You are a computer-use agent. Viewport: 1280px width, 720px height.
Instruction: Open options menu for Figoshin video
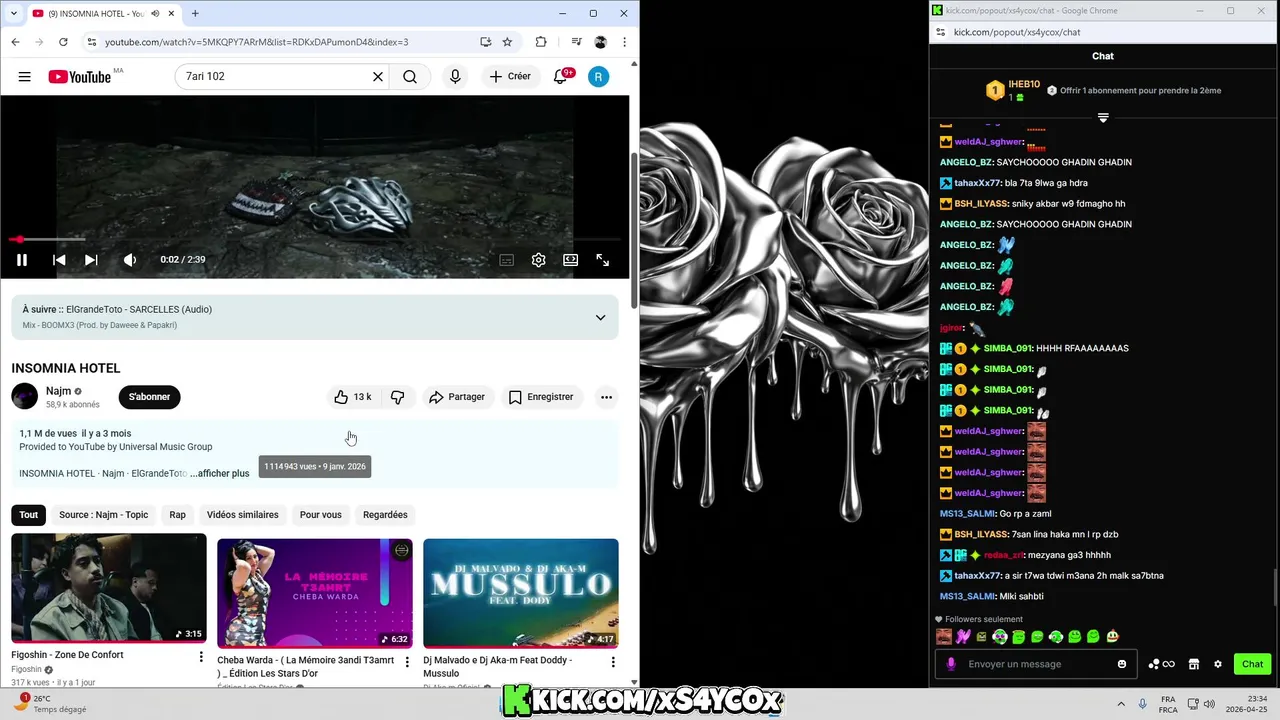201,657
